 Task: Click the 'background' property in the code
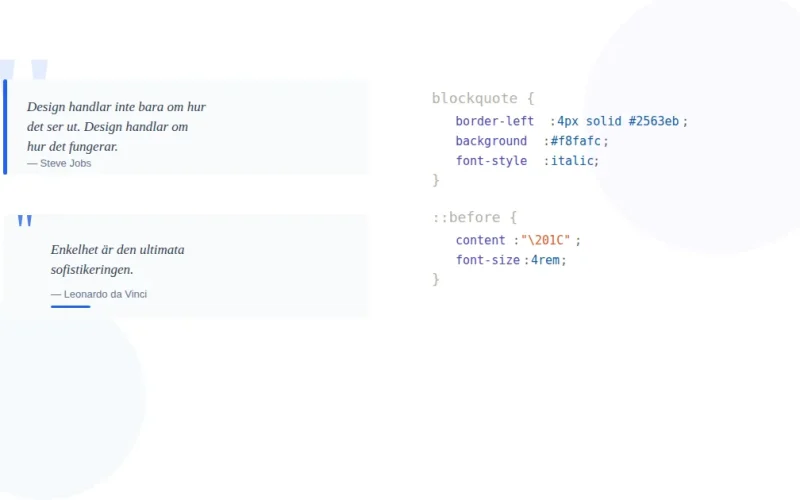[x=490, y=141]
